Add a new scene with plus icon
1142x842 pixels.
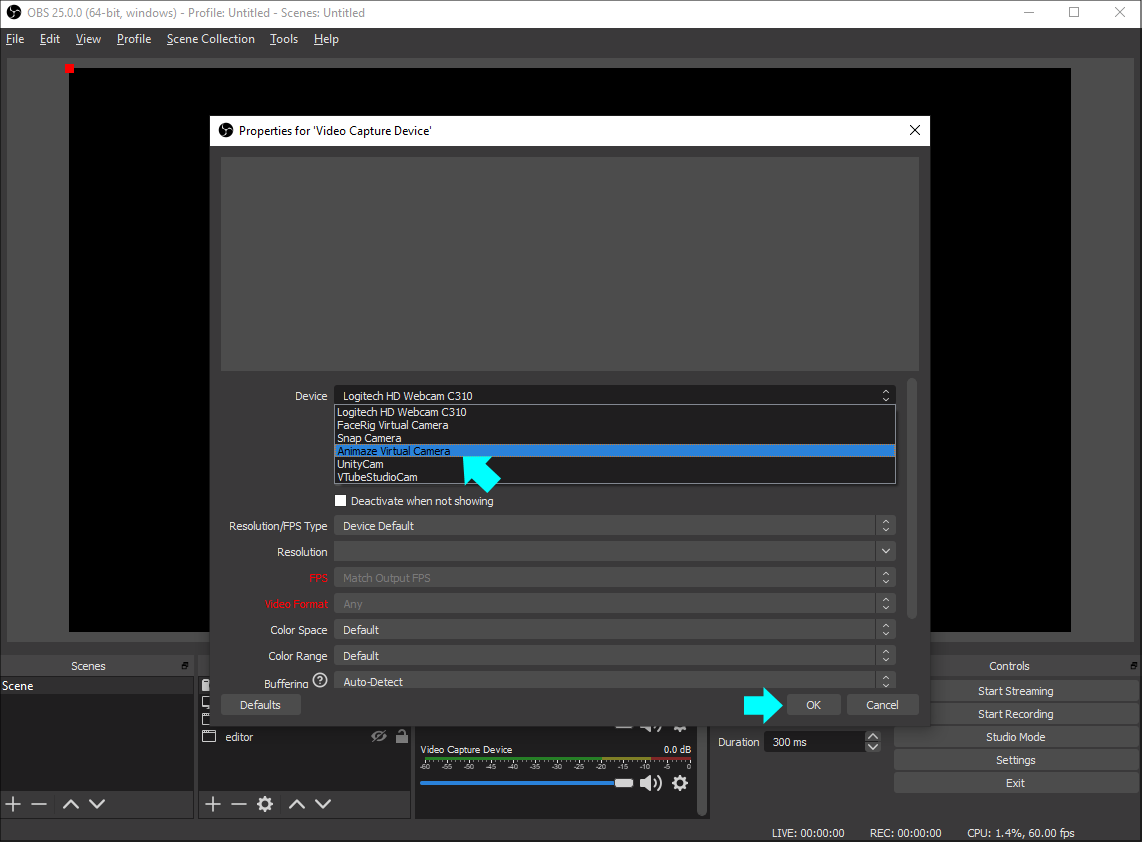point(13,803)
